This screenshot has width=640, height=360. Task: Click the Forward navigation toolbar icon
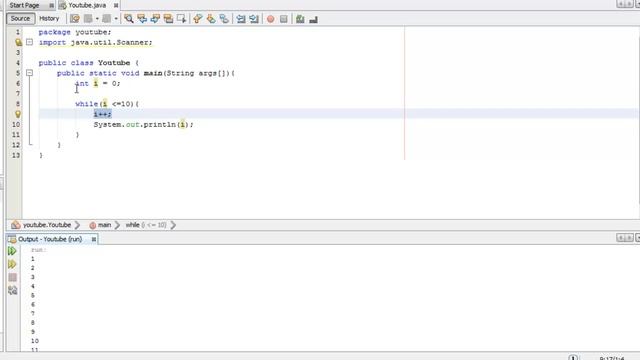pyautogui.click(x=107, y=19)
